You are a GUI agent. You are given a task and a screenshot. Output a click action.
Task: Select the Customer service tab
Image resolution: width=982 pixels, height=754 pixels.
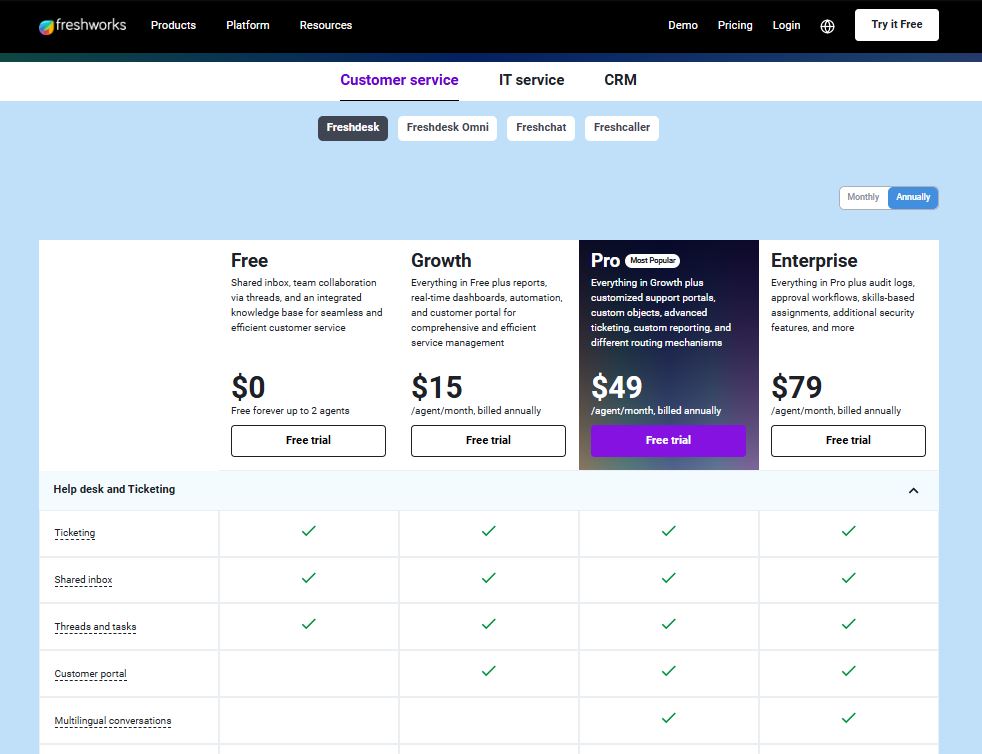[399, 80]
